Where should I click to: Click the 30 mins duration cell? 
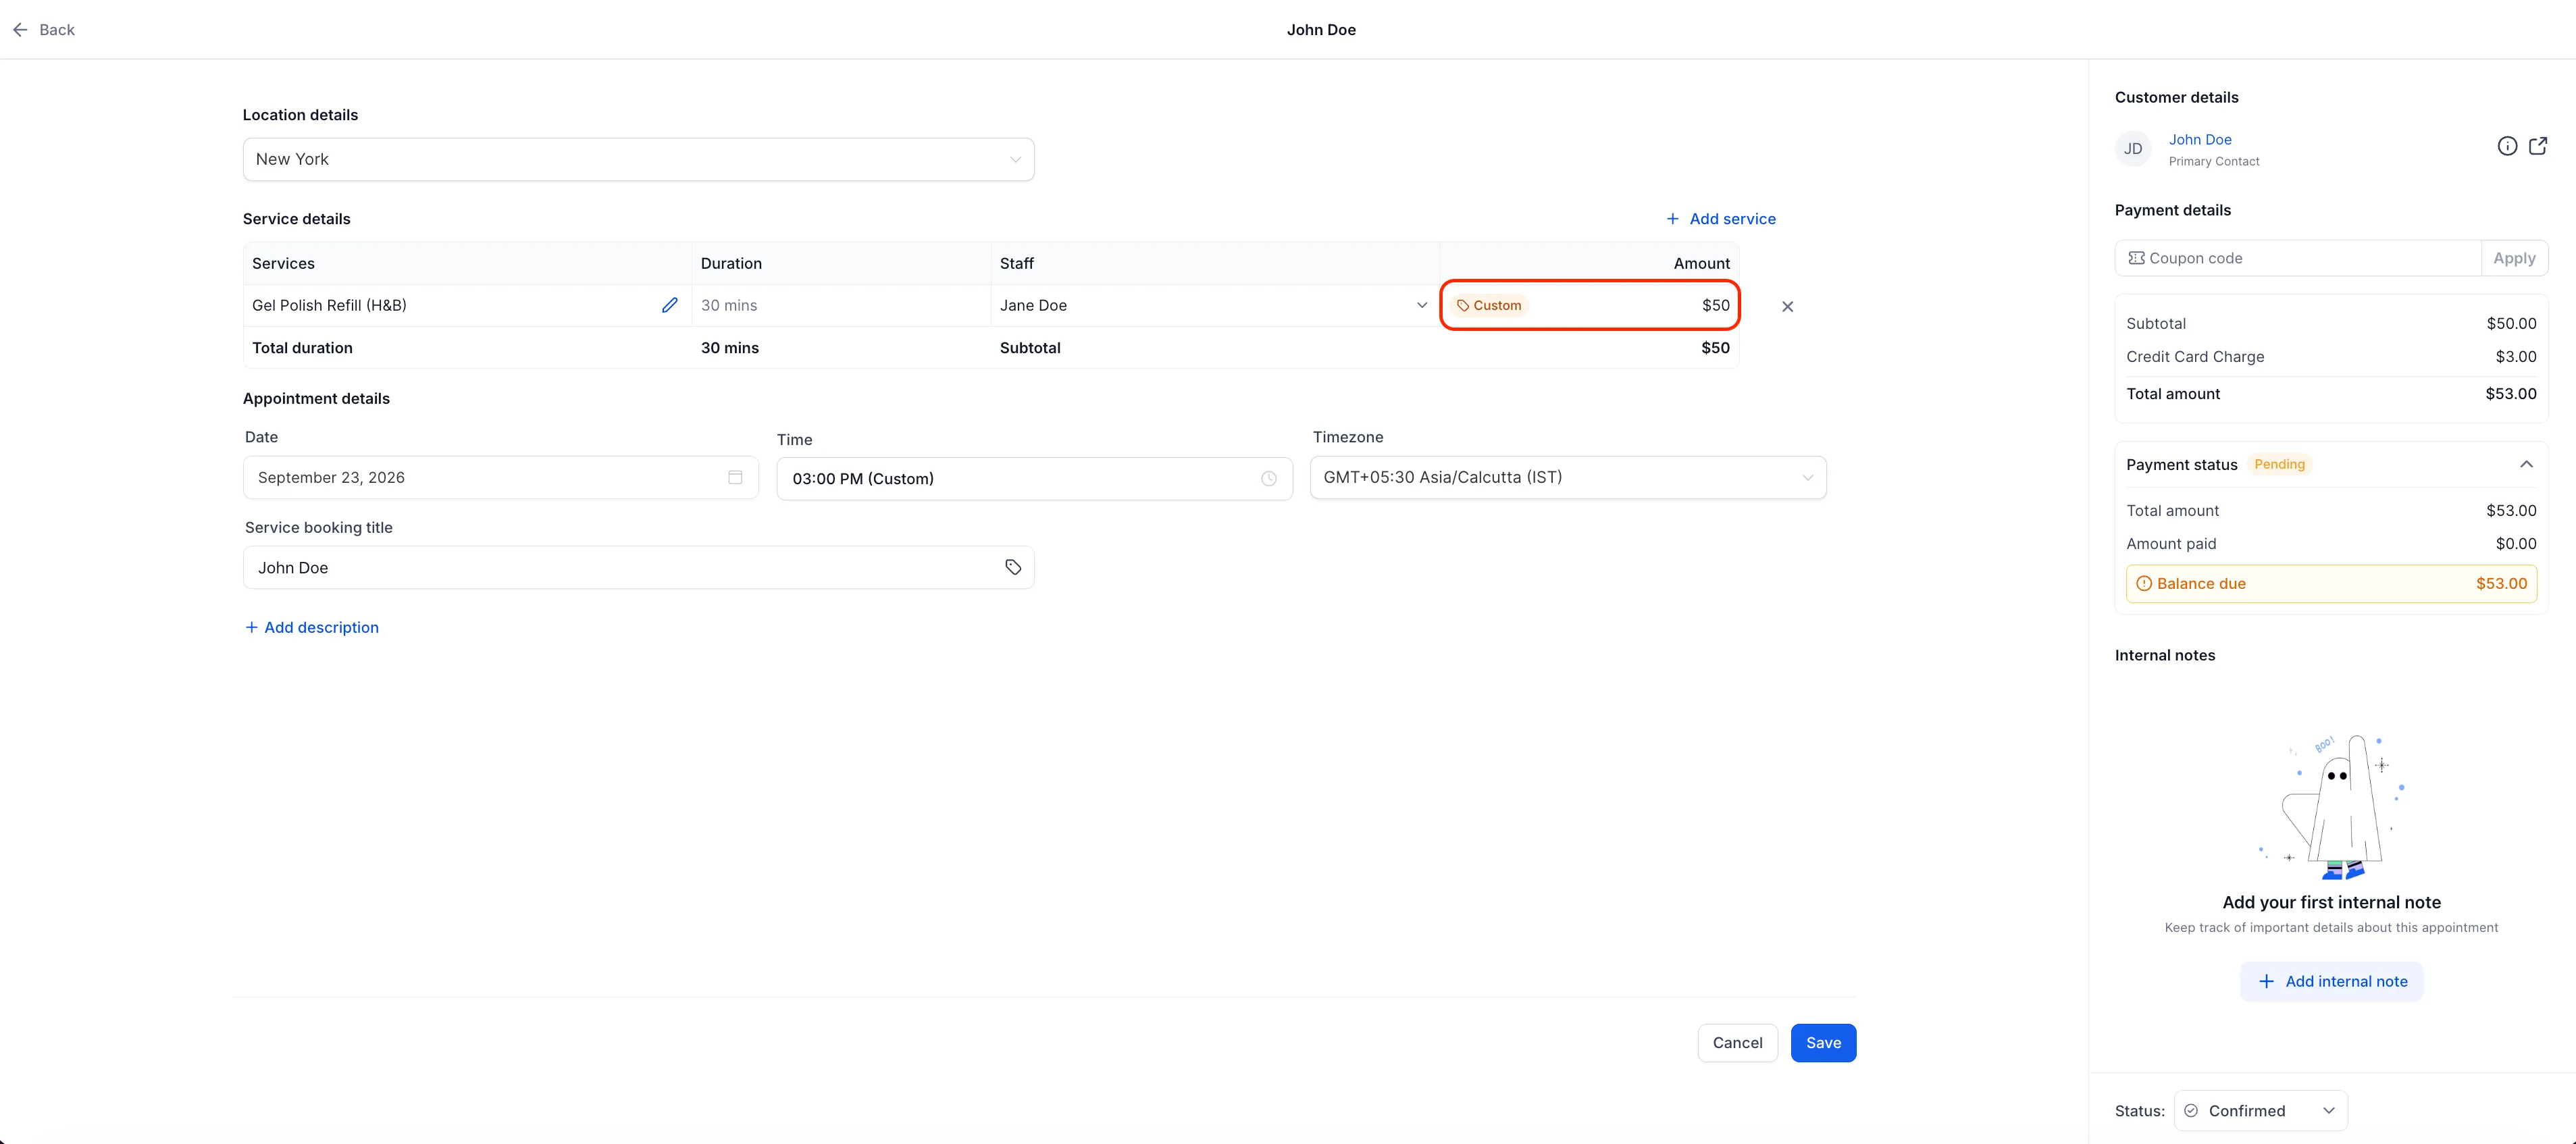click(840, 305)
